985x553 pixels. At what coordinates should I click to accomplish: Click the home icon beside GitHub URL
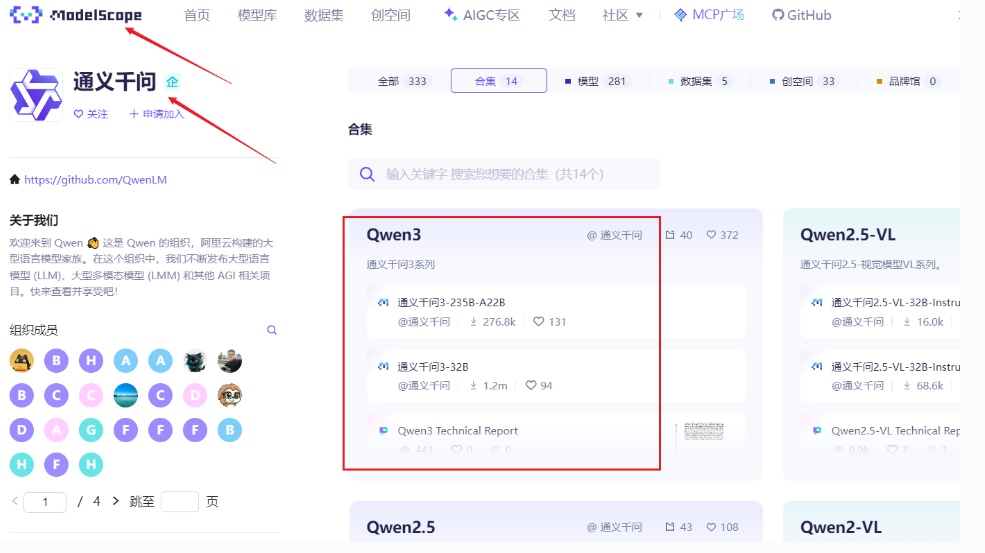pos(15,180)
